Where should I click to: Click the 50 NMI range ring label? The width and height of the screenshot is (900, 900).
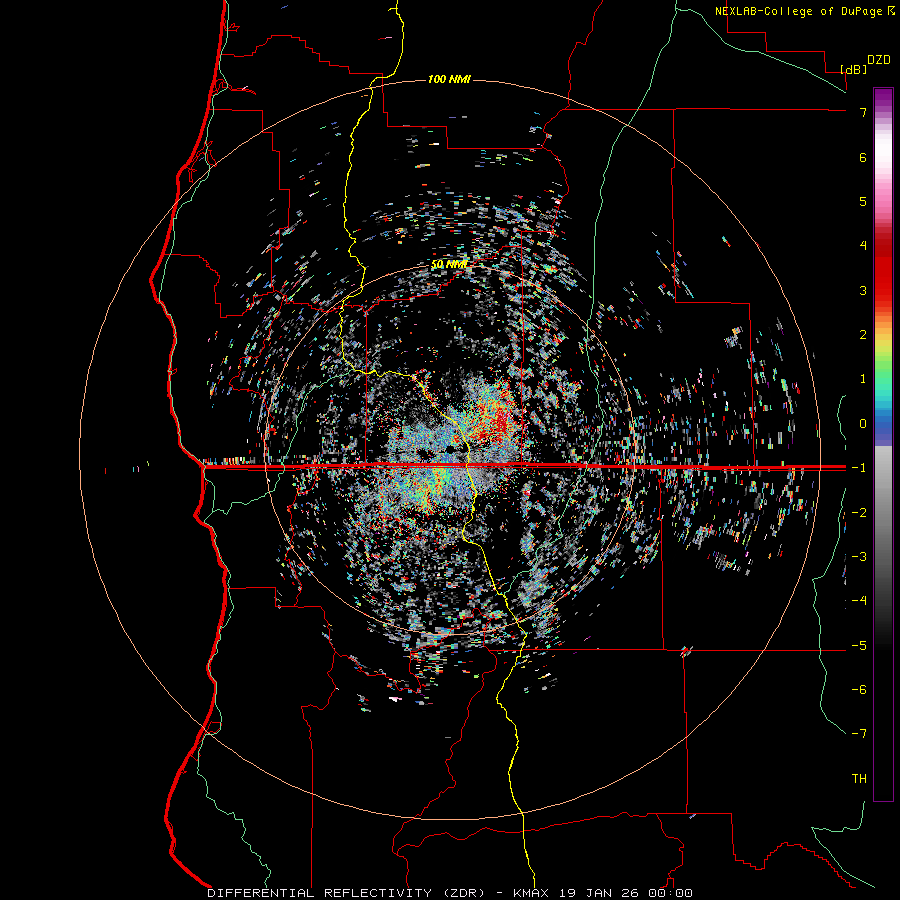[x=449, y=265]
